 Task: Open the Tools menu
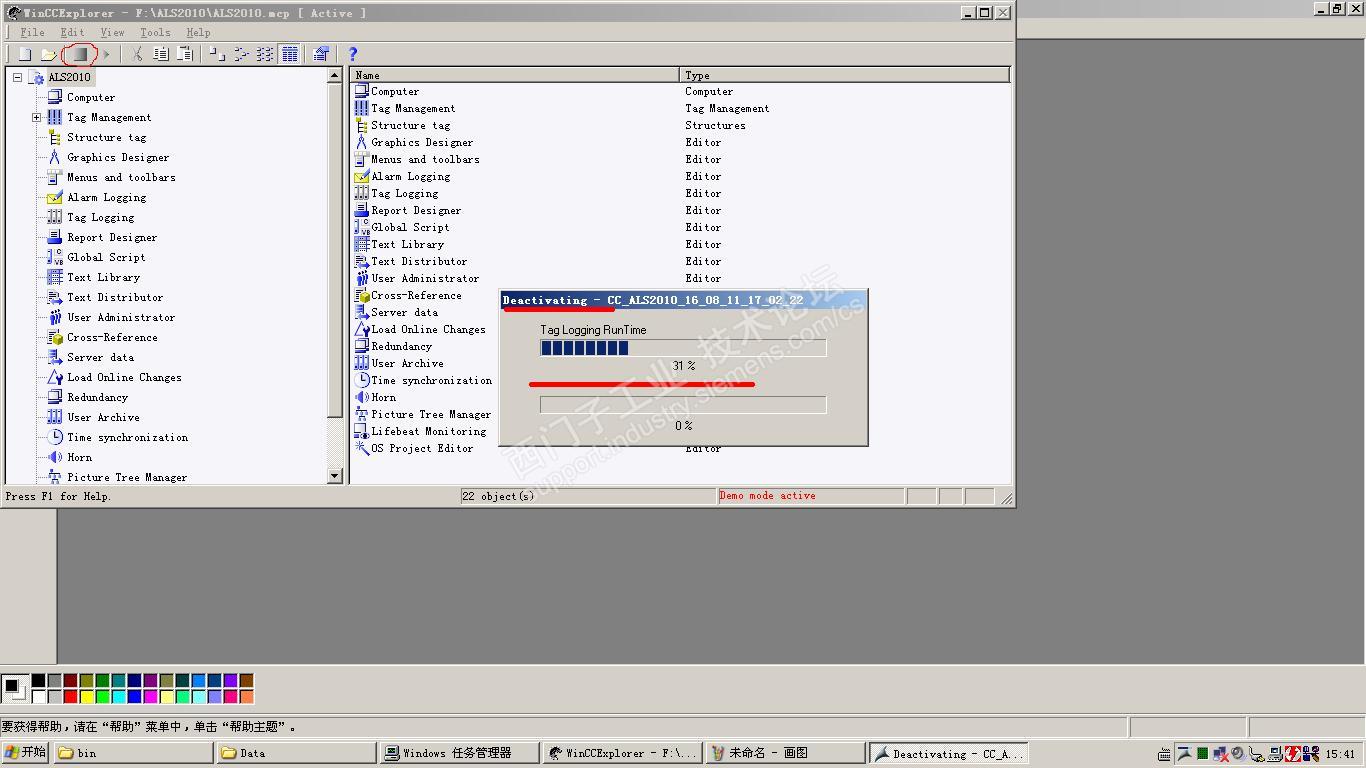pyautogui.click(x=155, y=32)
